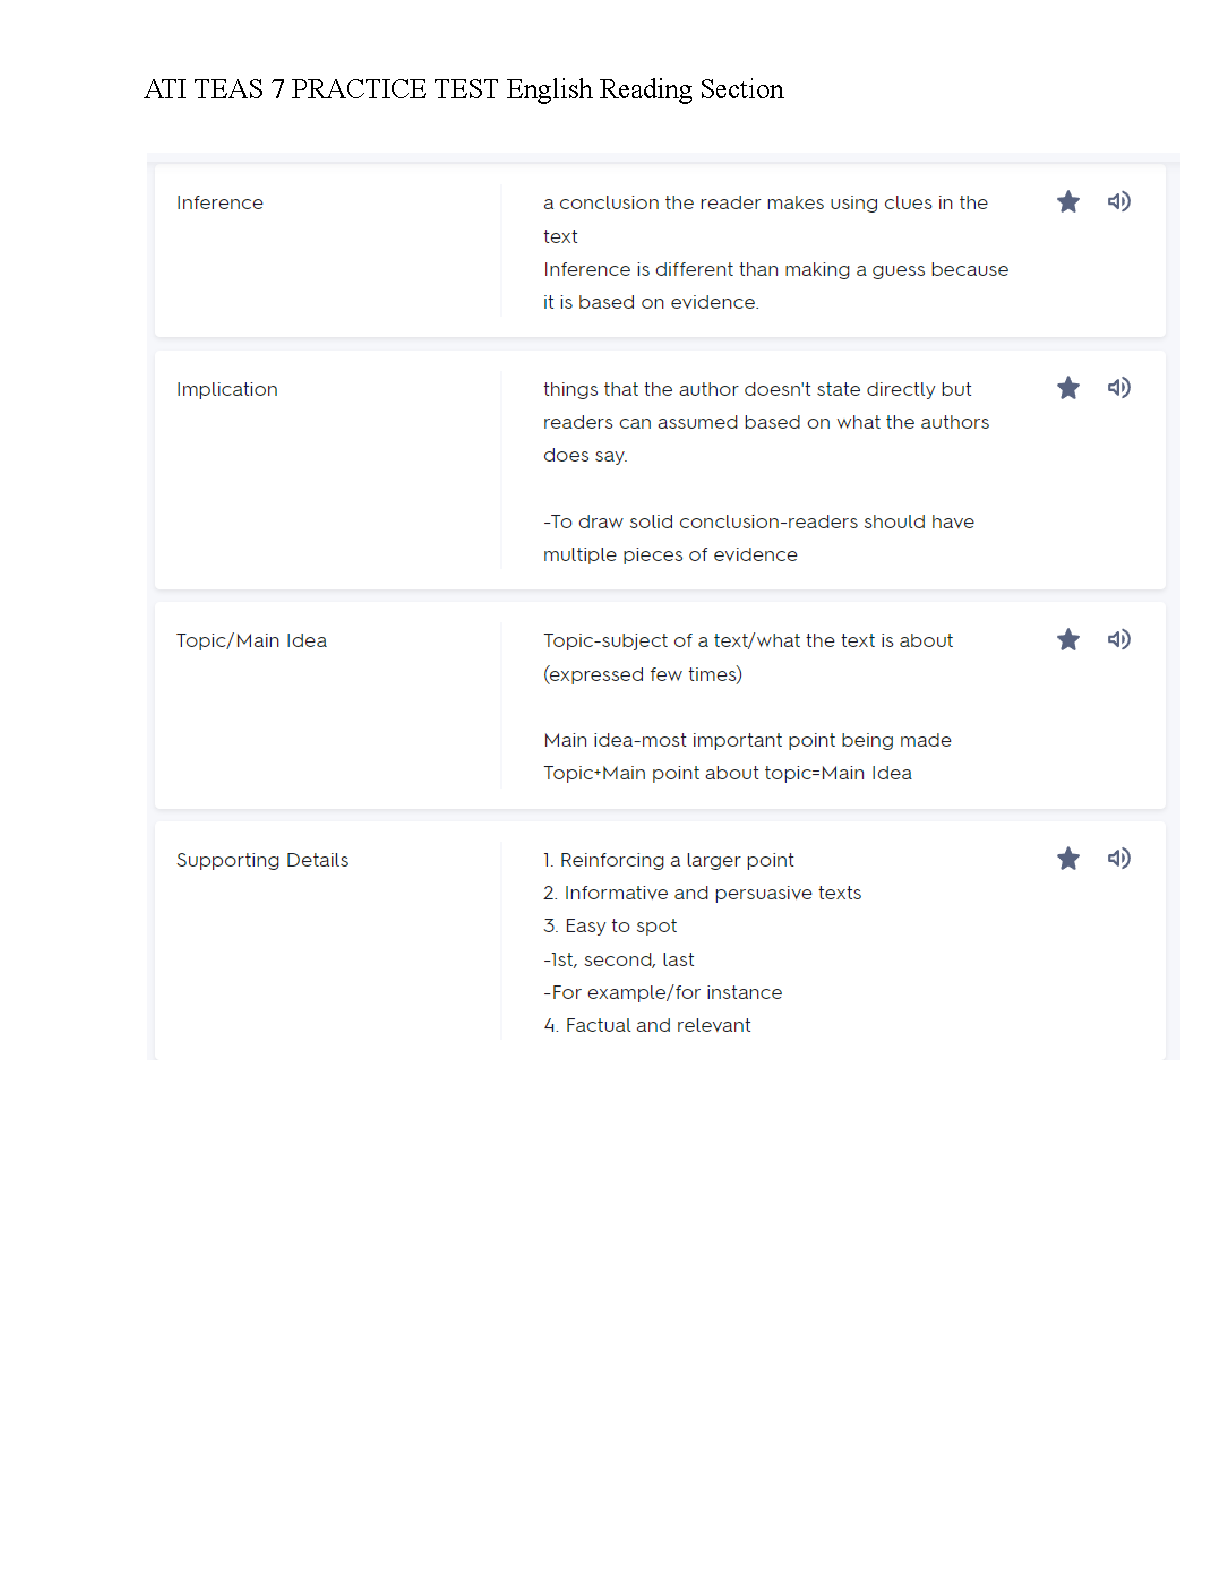Click the term "Implication"
This screenshot has width=1224, height=1584.
[x=227, y=390]
